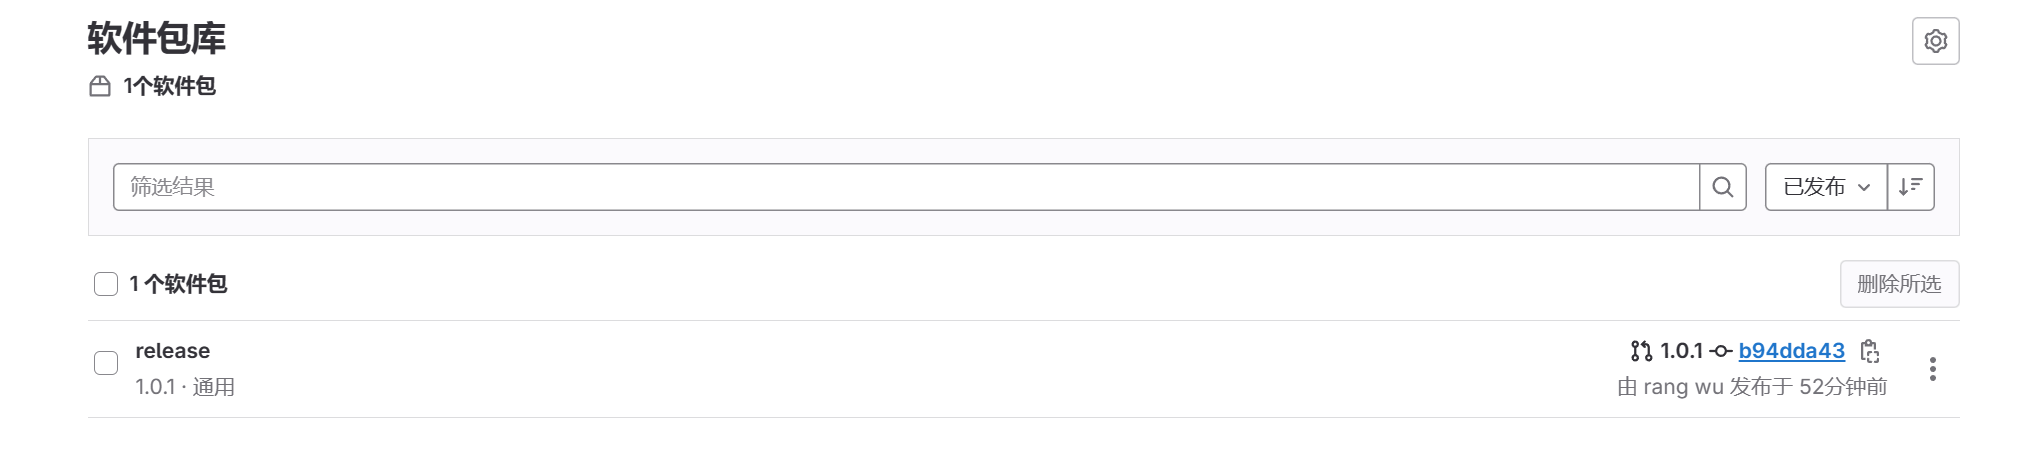Click the 52分钟前 publish timestamp

pyautogui.click(x=1842, y=387)
